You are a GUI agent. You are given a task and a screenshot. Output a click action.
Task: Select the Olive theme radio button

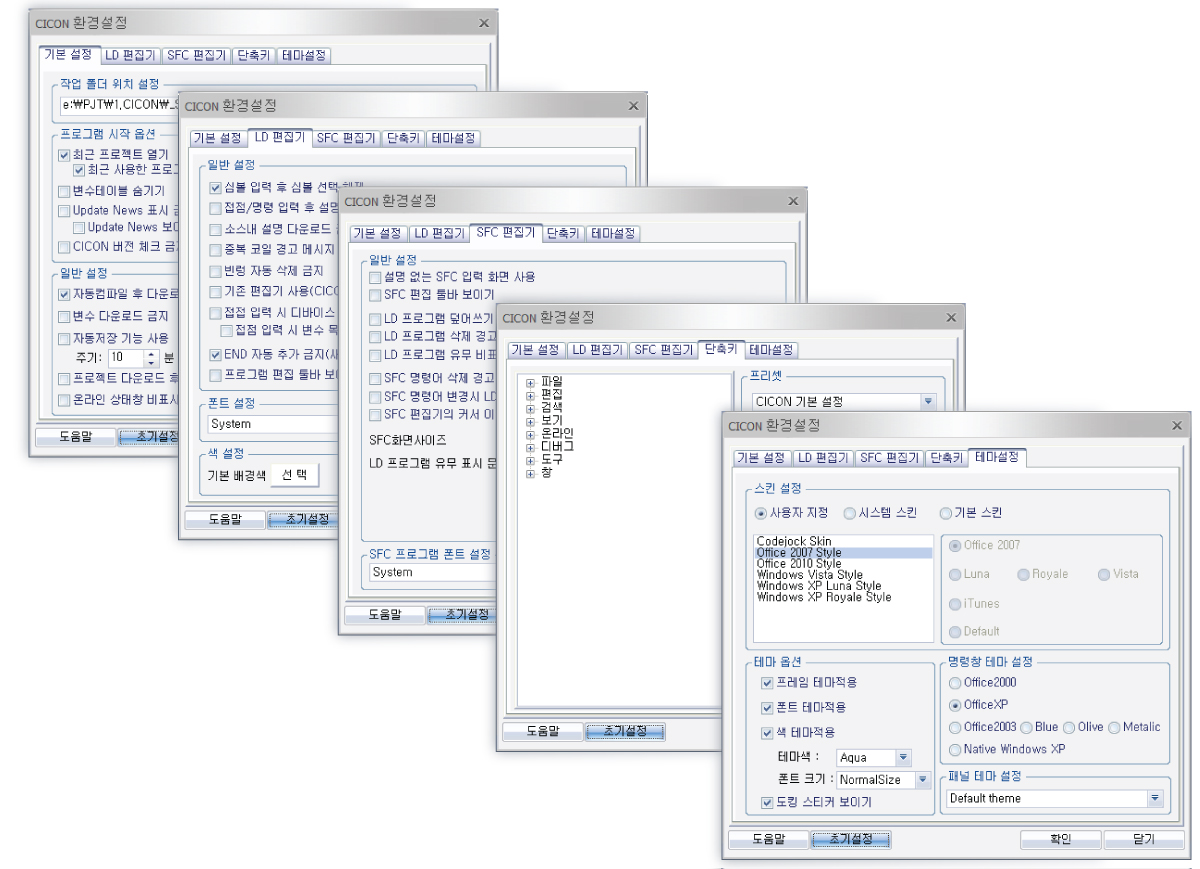click(x=1069, y=727)
